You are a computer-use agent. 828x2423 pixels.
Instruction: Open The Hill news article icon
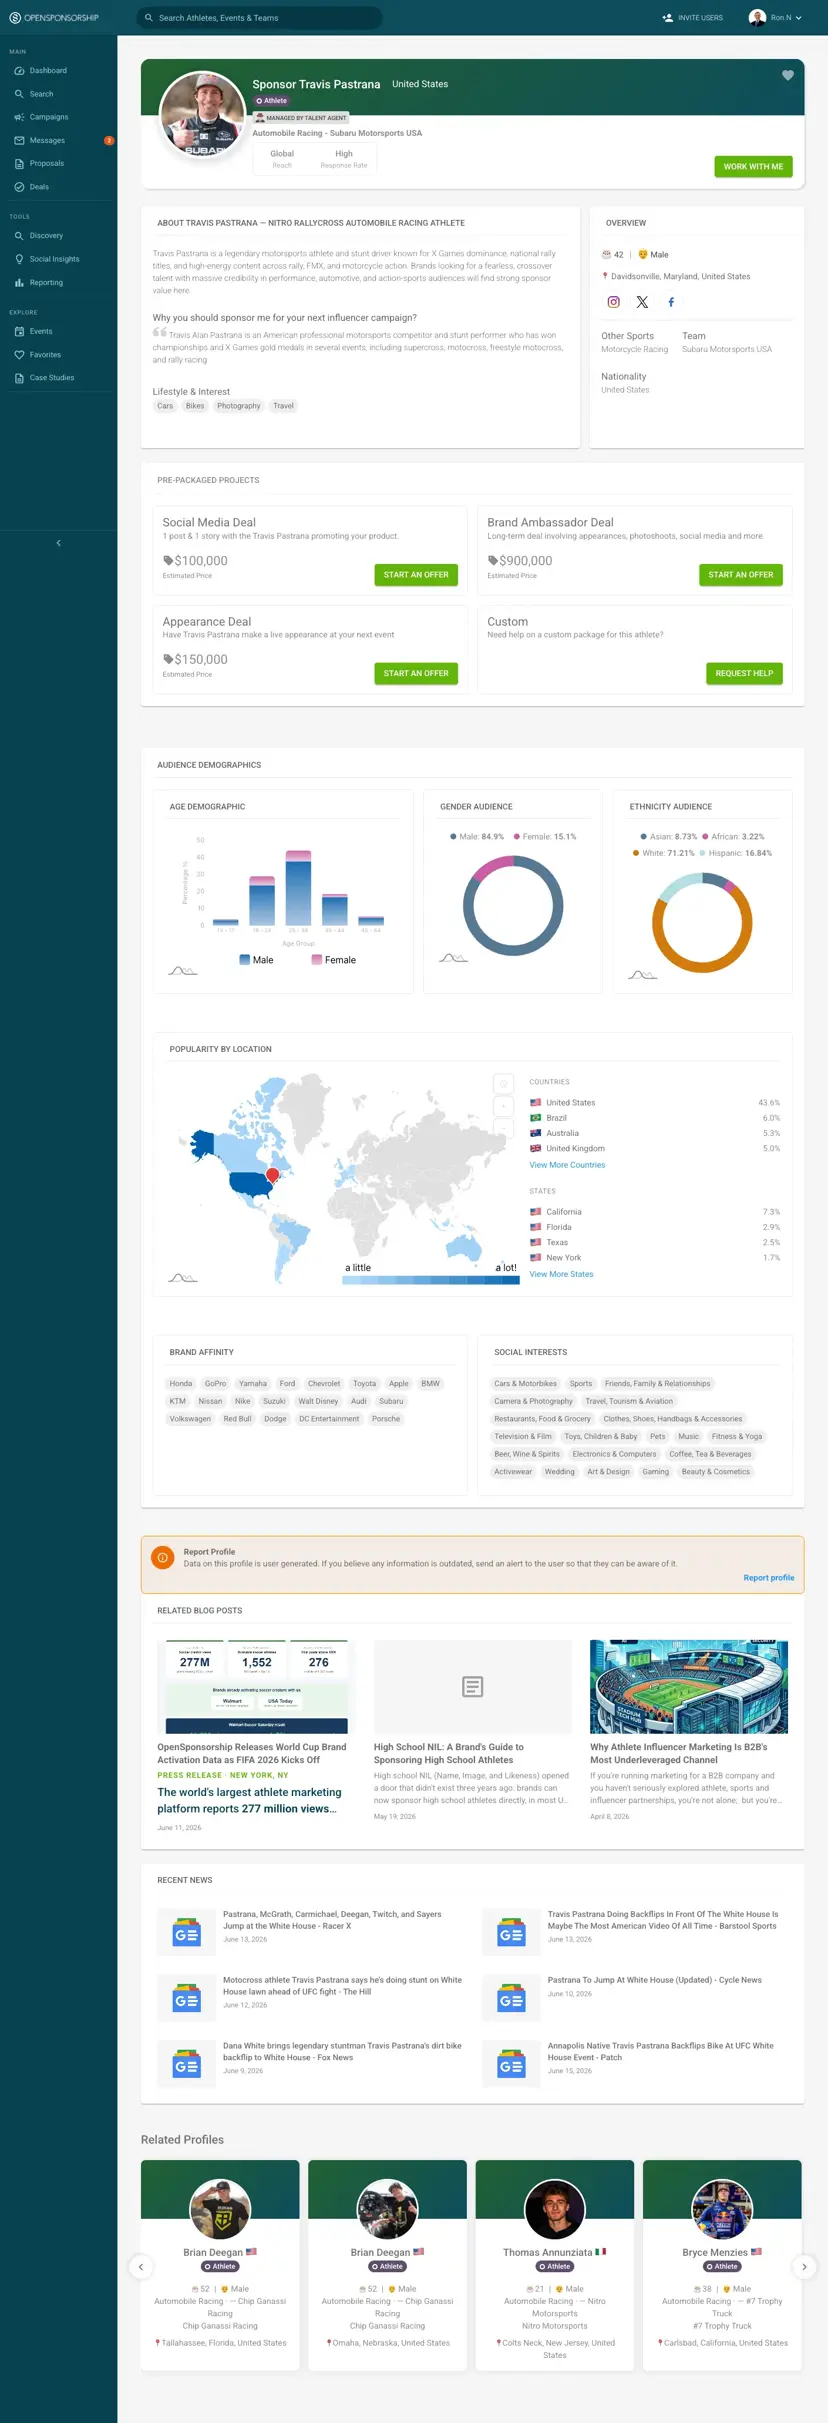point(187,2000)
